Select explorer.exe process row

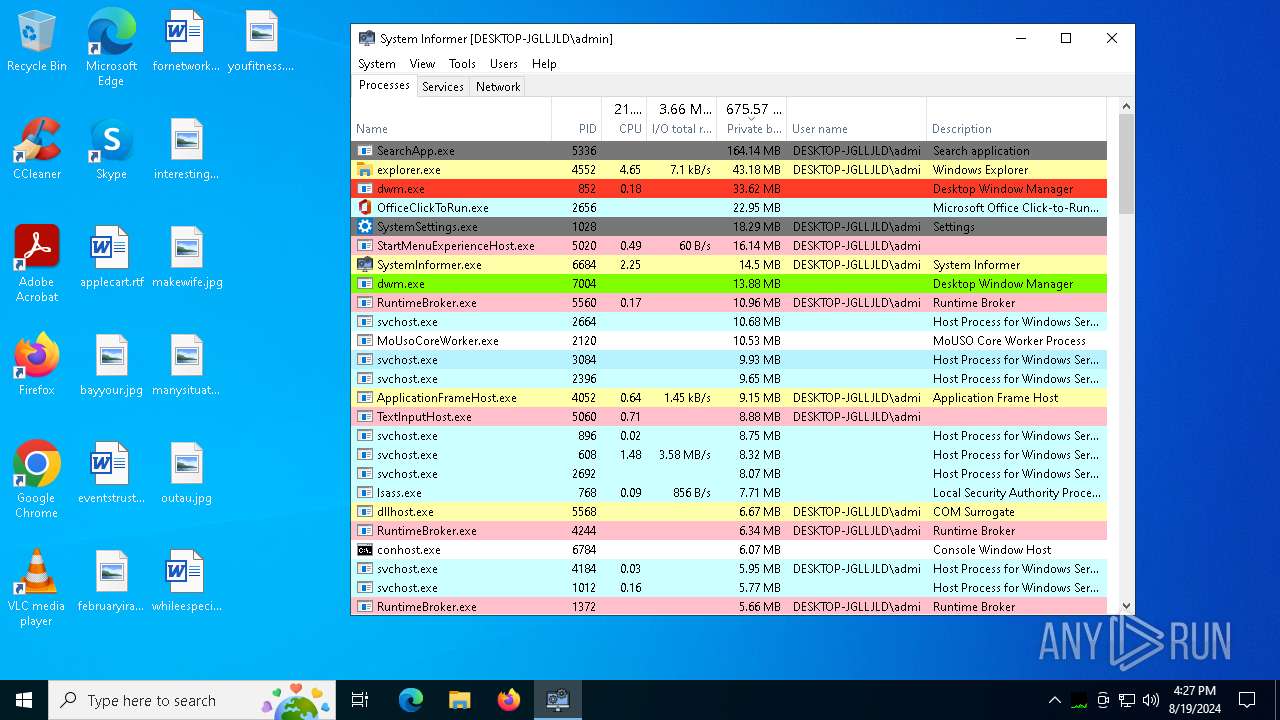(x=729, y=170)
